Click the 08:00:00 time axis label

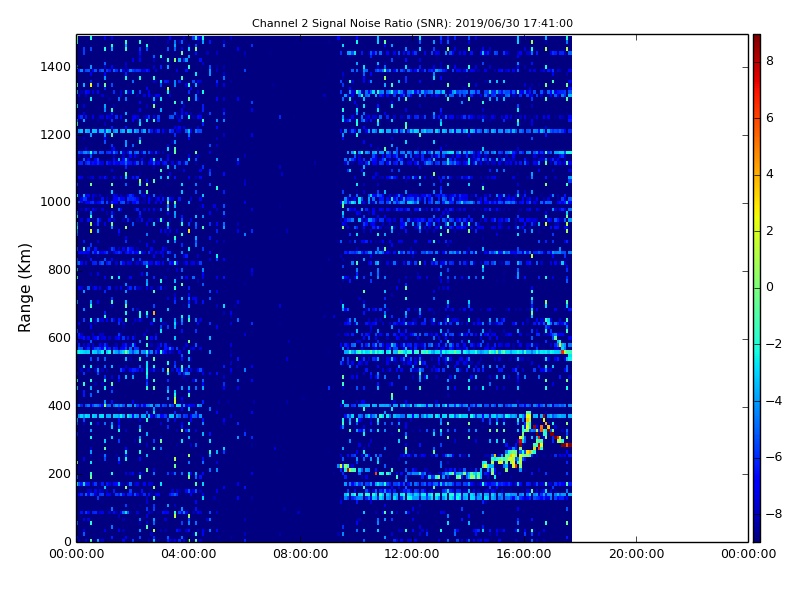point(301,554)
